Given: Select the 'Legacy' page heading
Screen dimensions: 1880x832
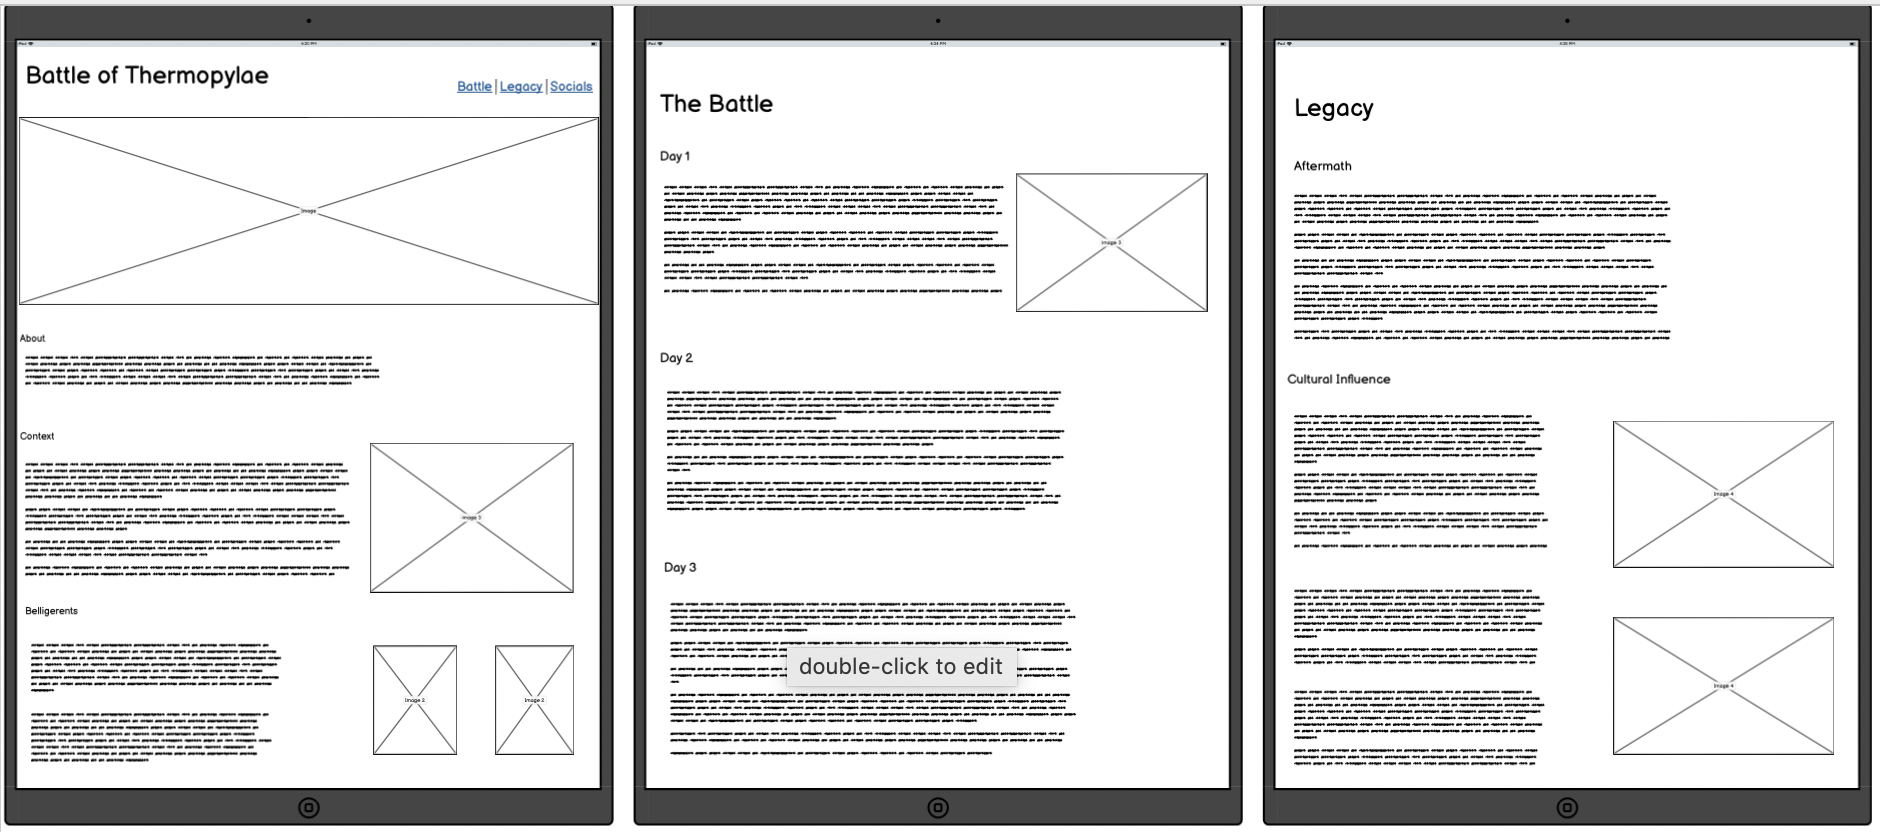Looking at the screenshot, I should [1334, 108].
